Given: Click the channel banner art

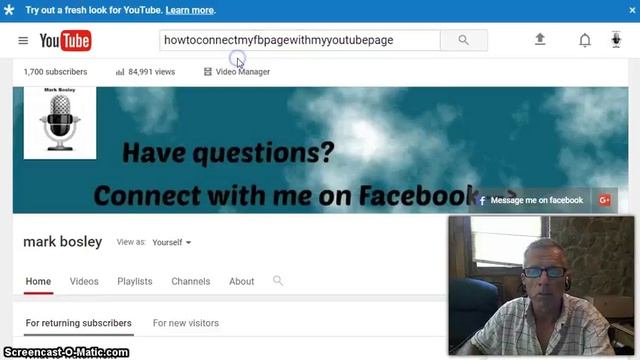Looking at the screenshot, I should click(320, 150).
